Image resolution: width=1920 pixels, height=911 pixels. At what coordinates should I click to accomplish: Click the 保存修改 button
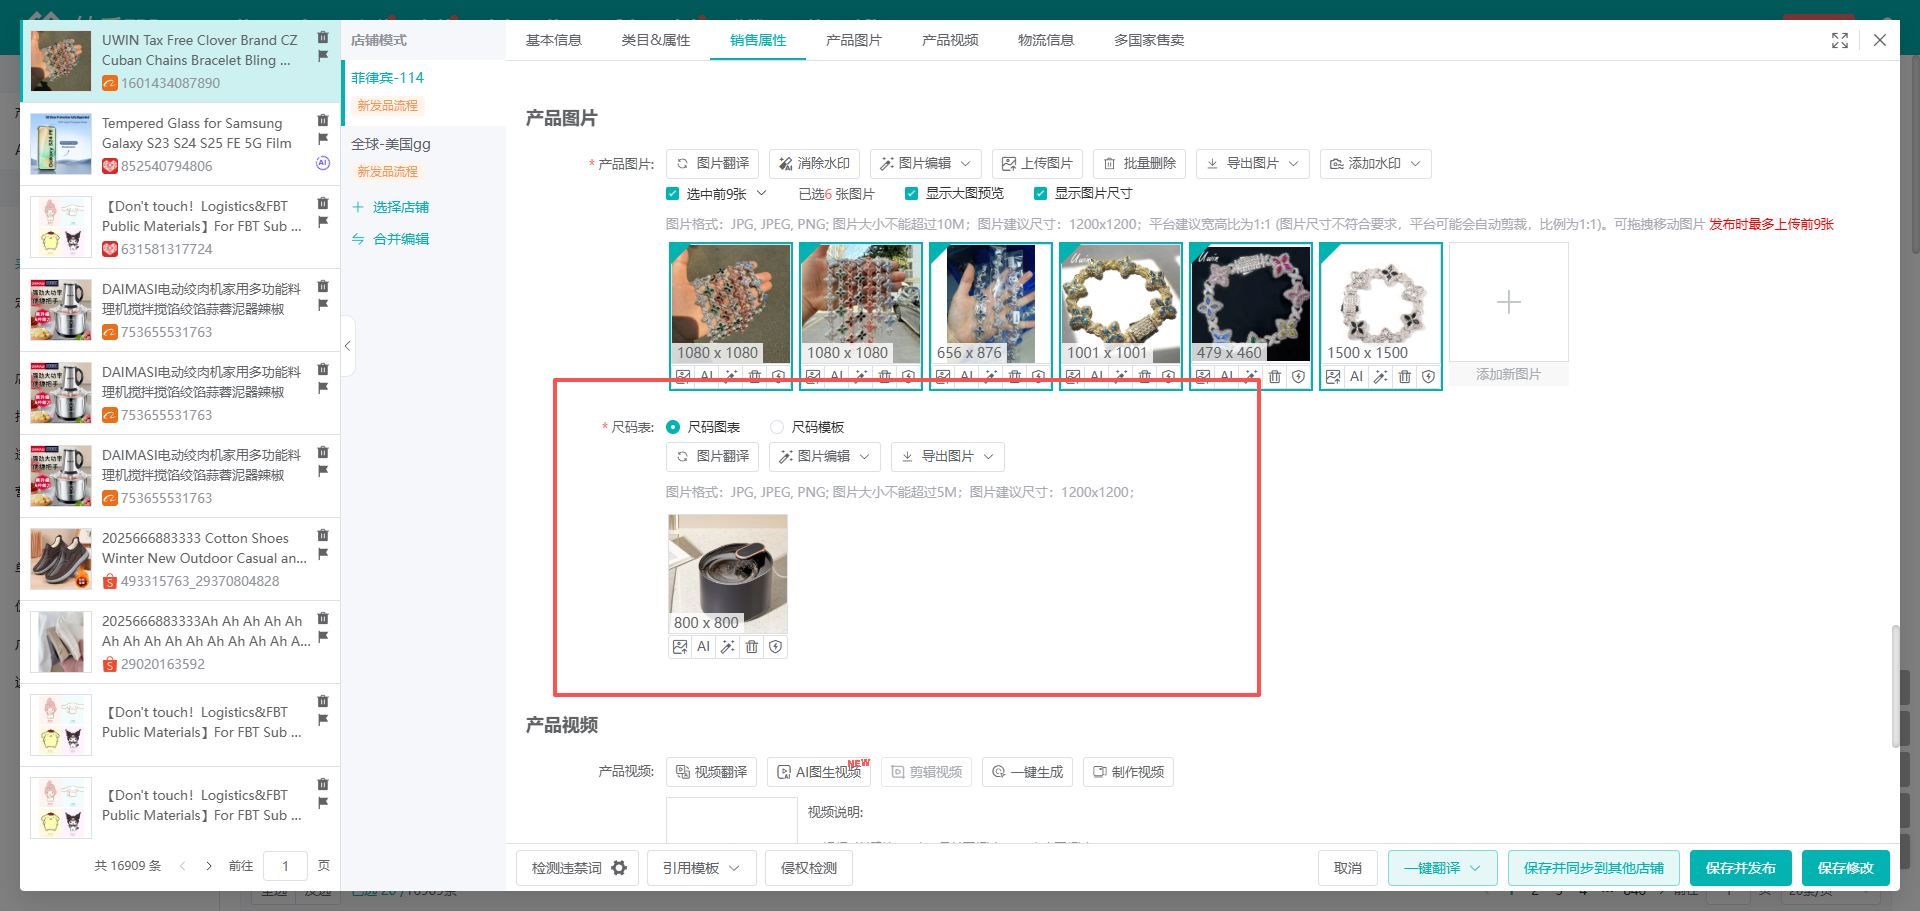pos(1845,868)
